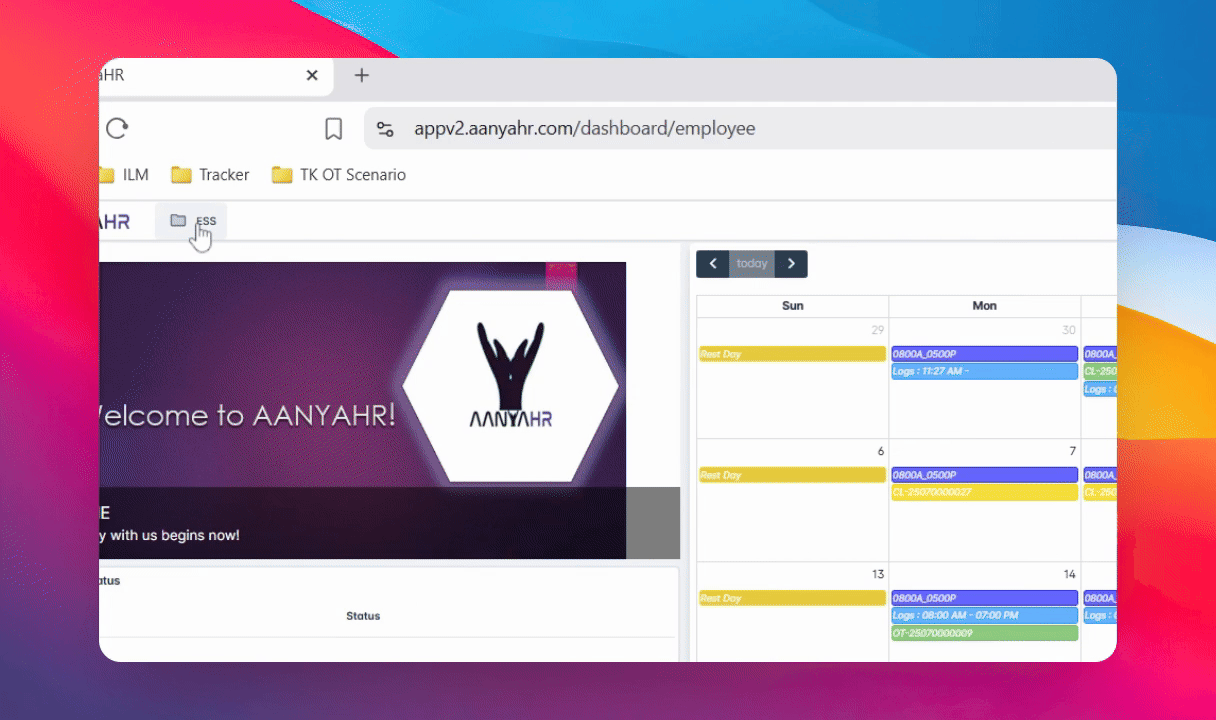Open the Tracker bookmark folder

click(x=210, y=175)
